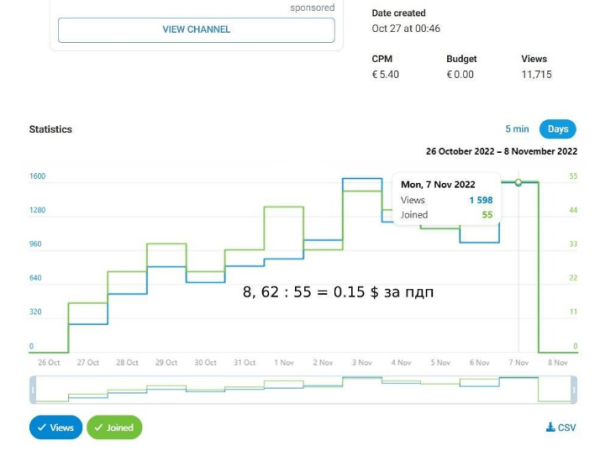Click the € 5.40 CPM value
The width and height of the screenshot is (600, 456).
click(386, 75)
